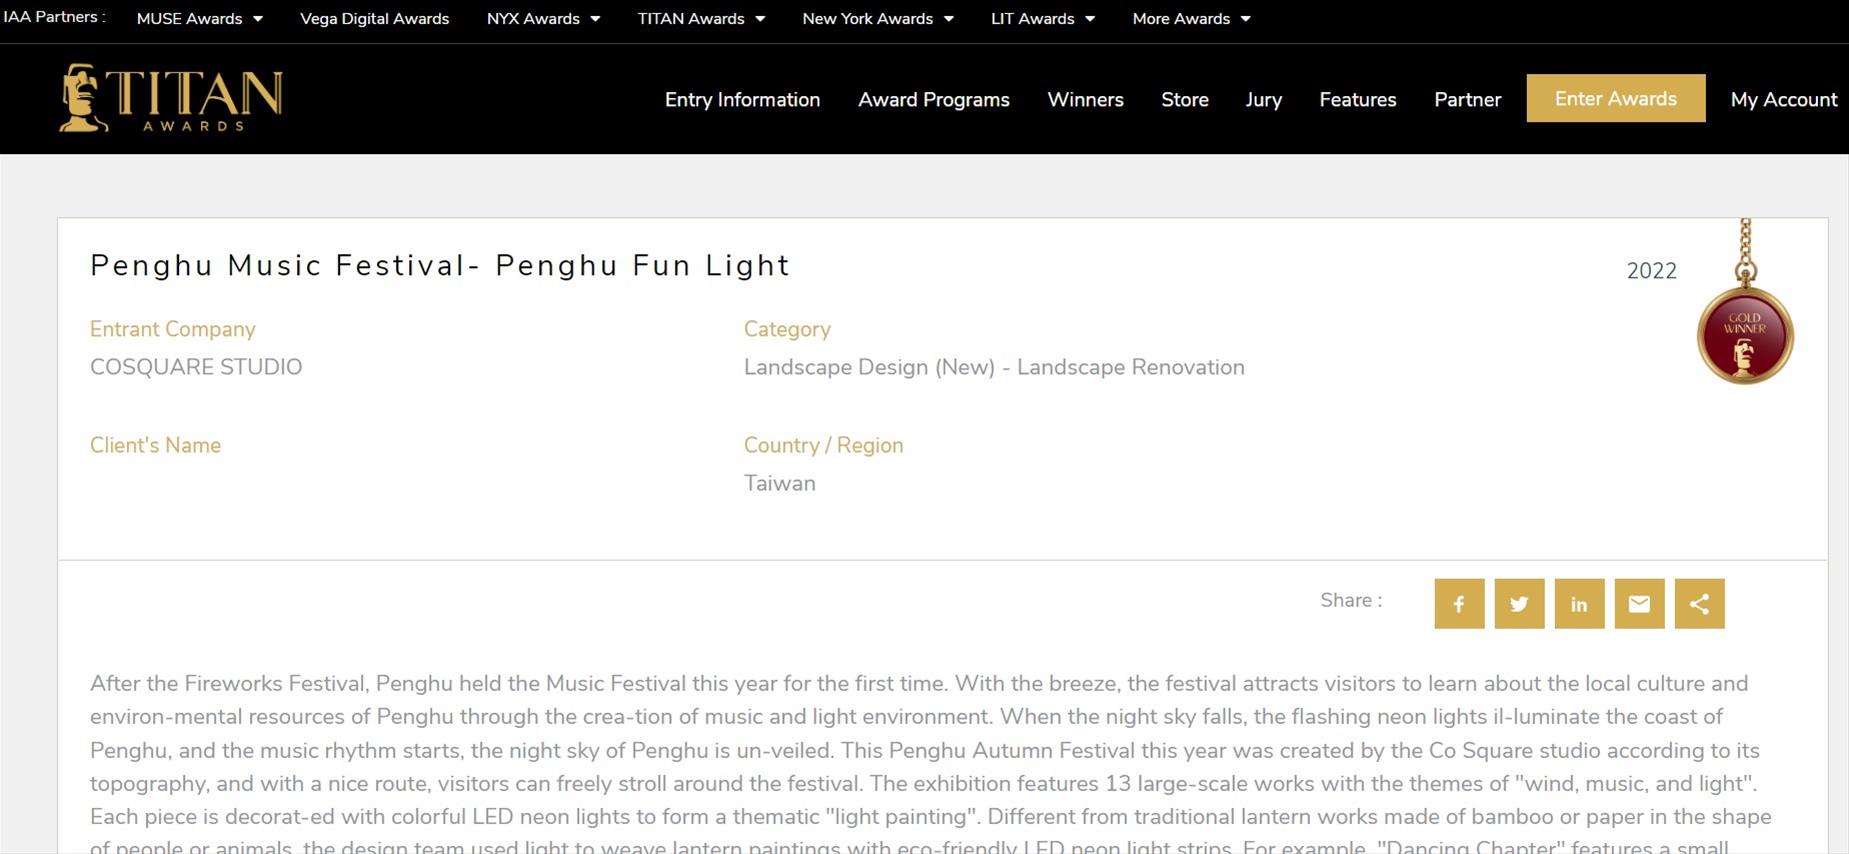This screenshot has height=854, width=1849.
Task: Open the Vega Digital Awards link
Action: pos(374,19)
